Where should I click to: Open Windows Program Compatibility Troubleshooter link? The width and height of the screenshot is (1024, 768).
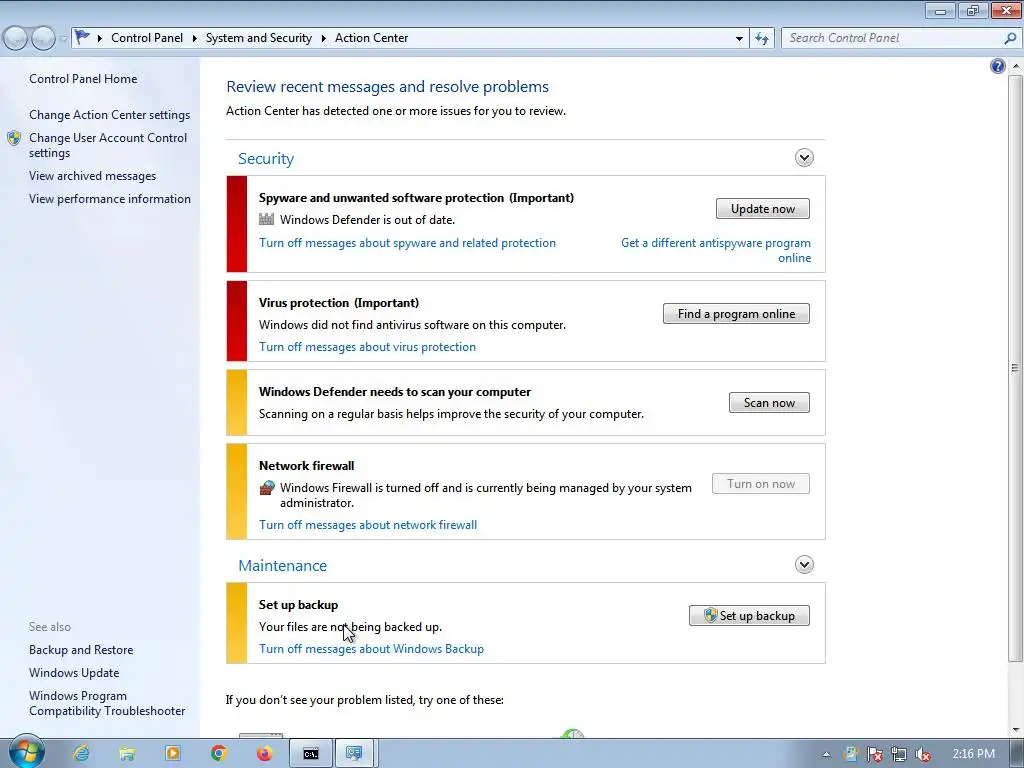coord(107,703)
